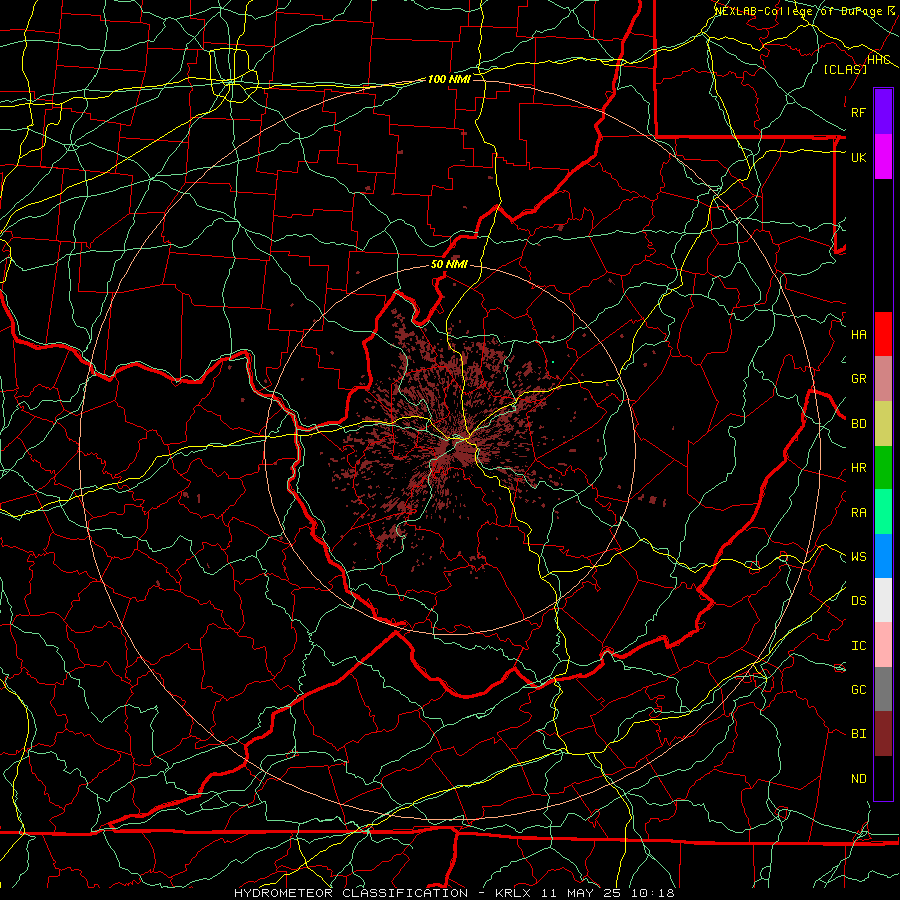Select the GC gray legend swatch
Screen dimensions: 900x900
point(883,689)
